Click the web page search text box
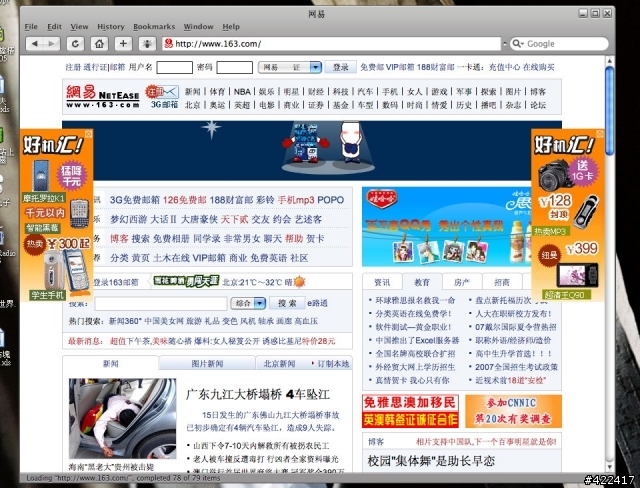640x488 pixels. [x=161, y=303]
